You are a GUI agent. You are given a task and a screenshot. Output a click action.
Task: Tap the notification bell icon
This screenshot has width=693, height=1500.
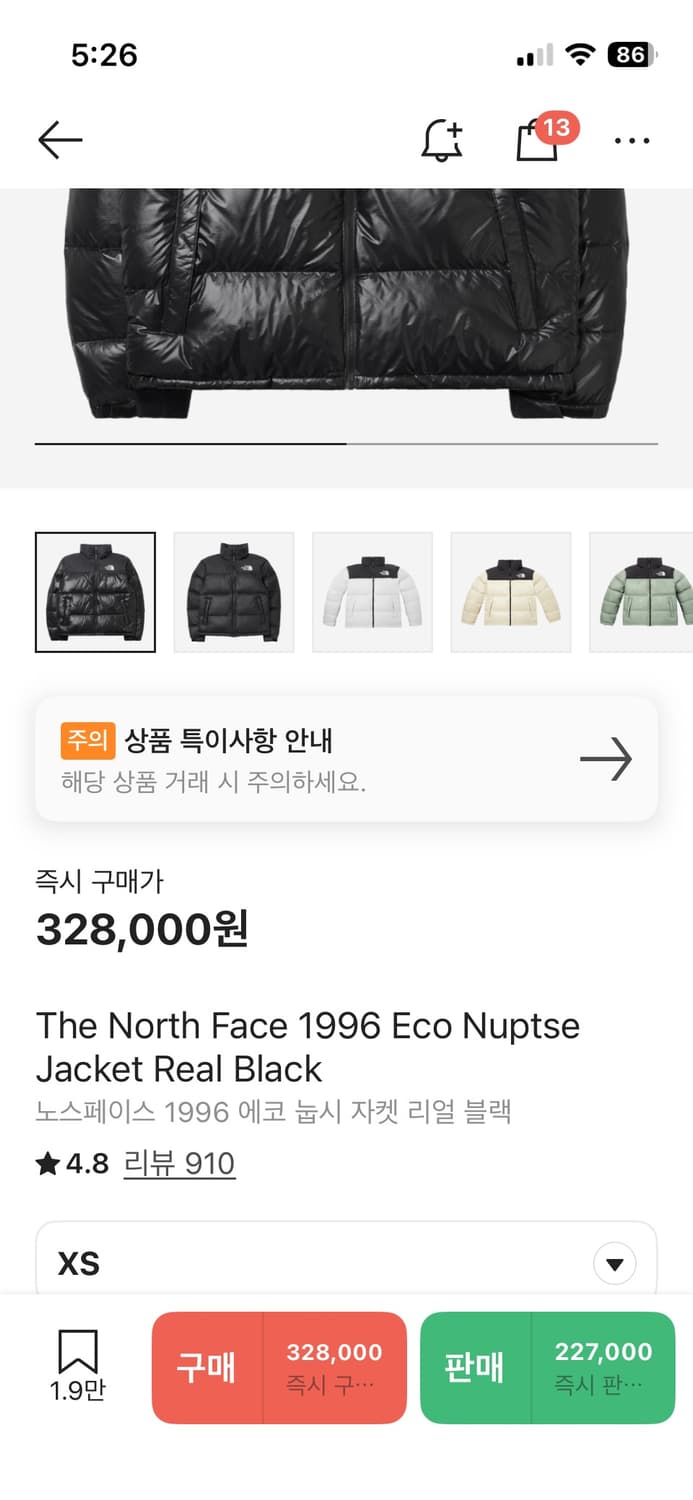tap(441, 141)
